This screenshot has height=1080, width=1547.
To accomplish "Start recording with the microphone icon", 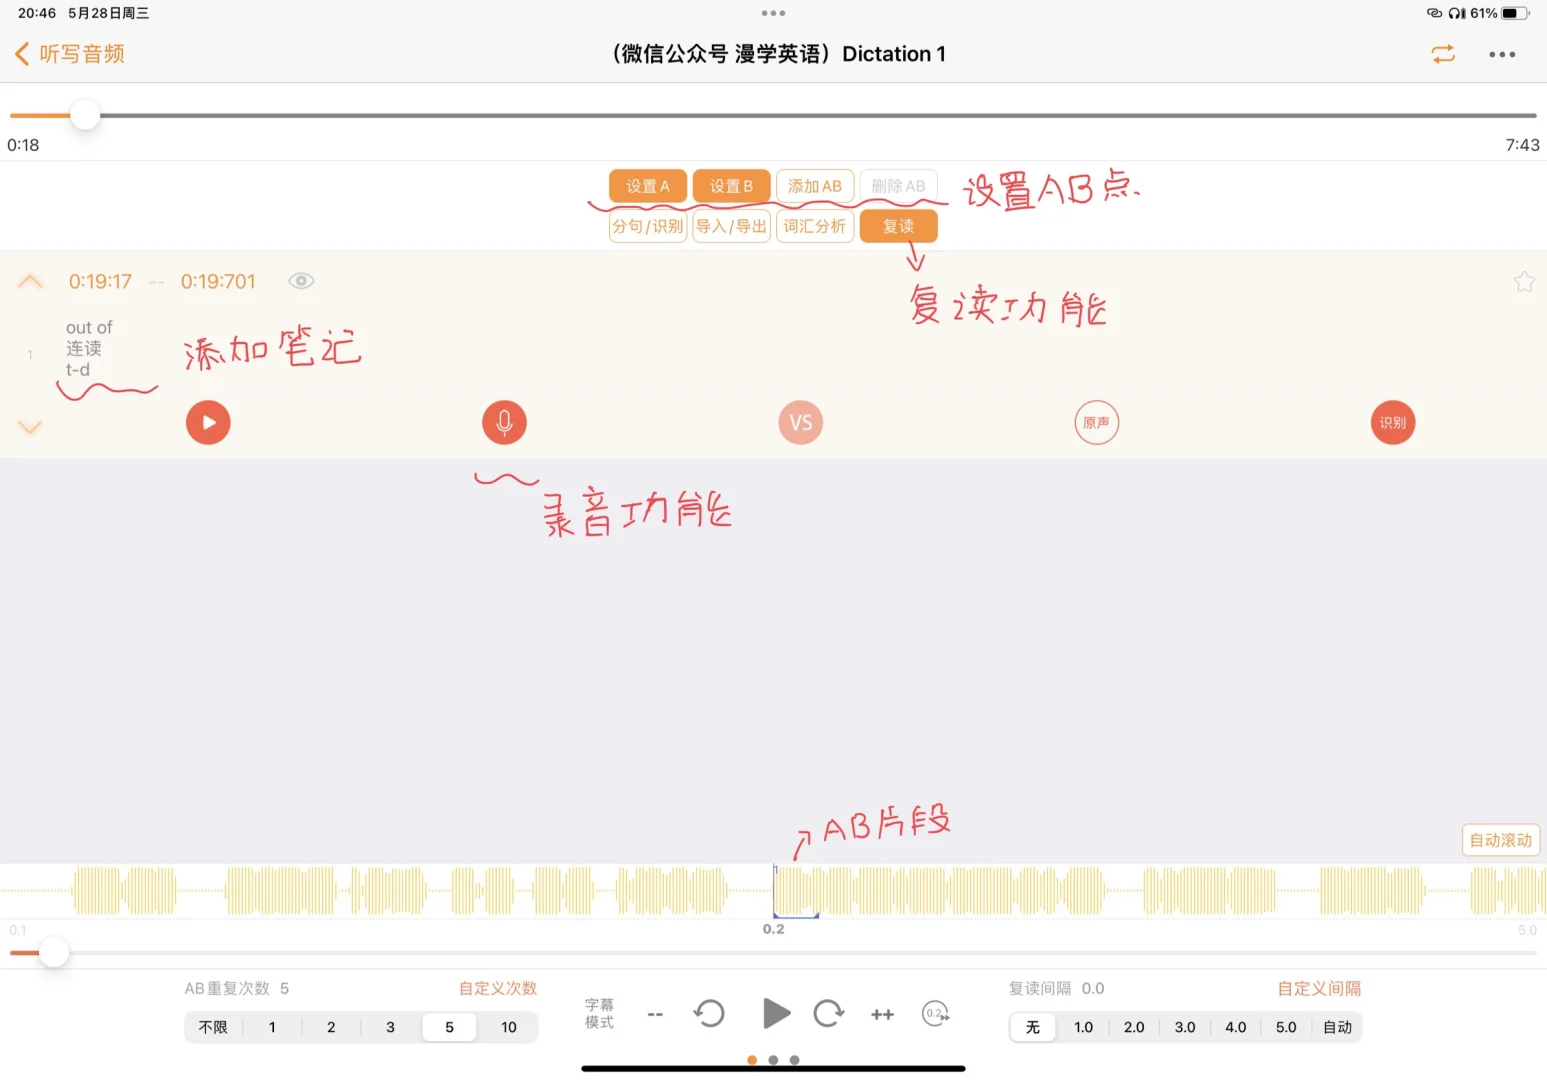I will click(x=504, y=422).
